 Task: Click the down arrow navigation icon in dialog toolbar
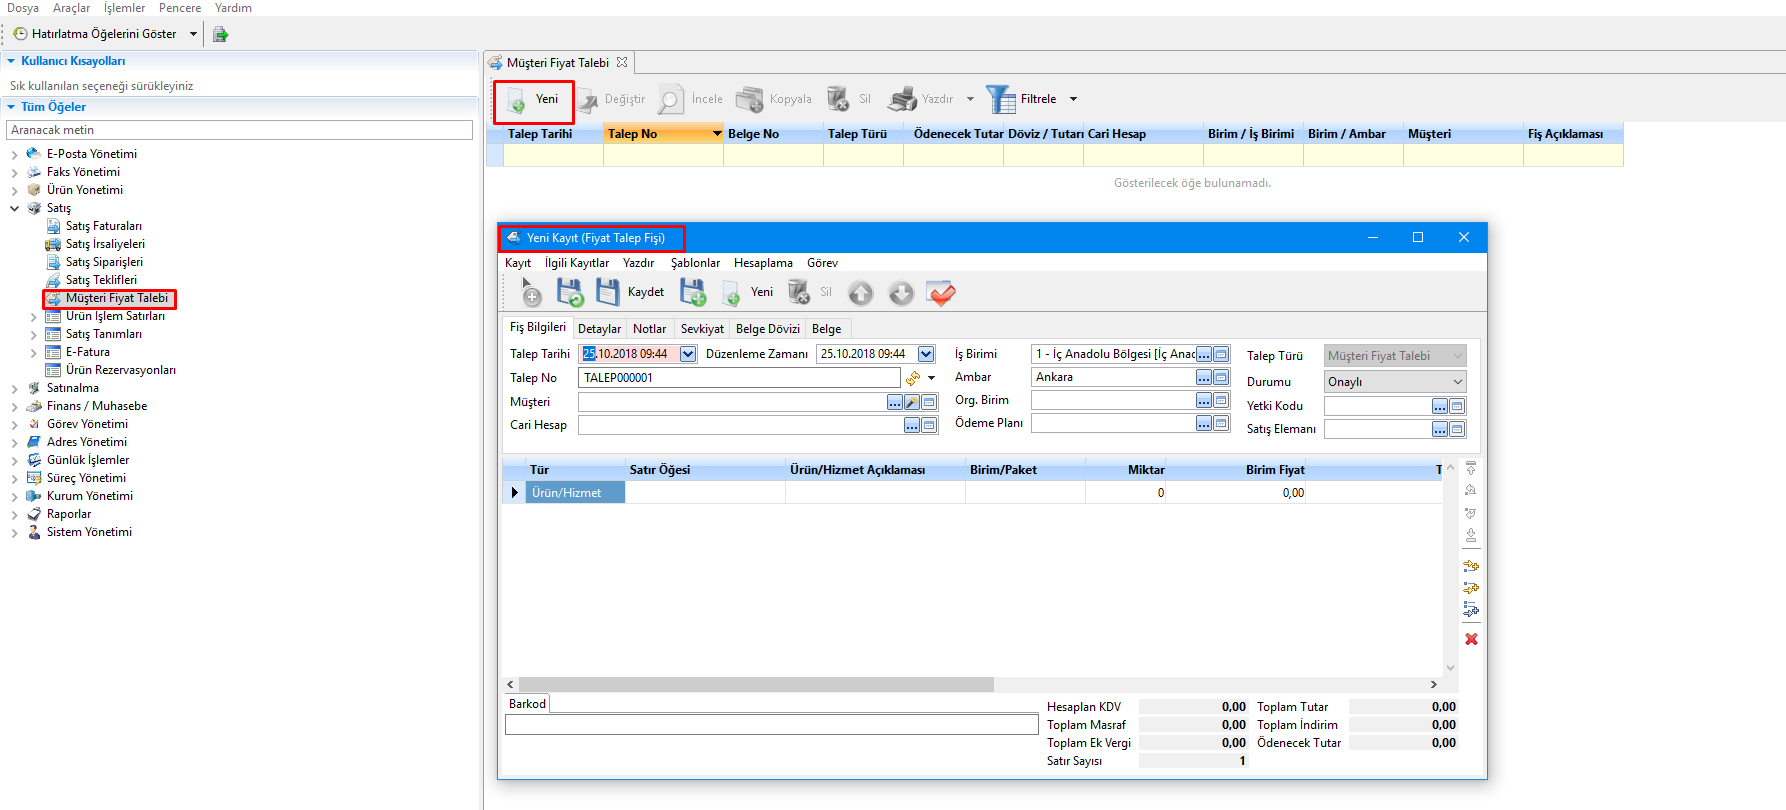point(901,293)
